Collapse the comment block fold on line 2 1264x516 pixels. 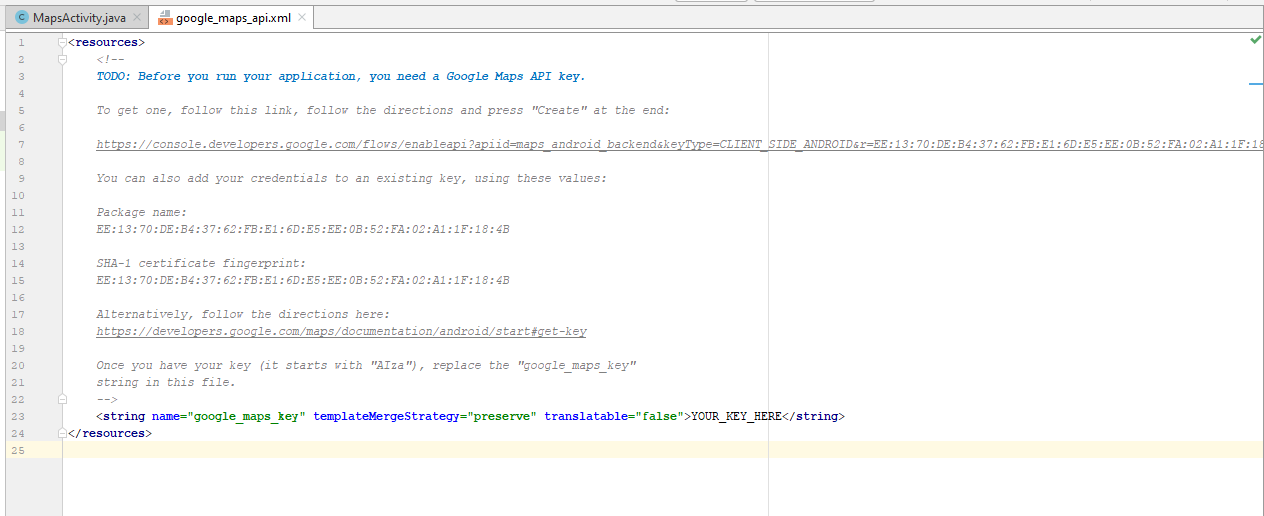click(x=63, y=60)
